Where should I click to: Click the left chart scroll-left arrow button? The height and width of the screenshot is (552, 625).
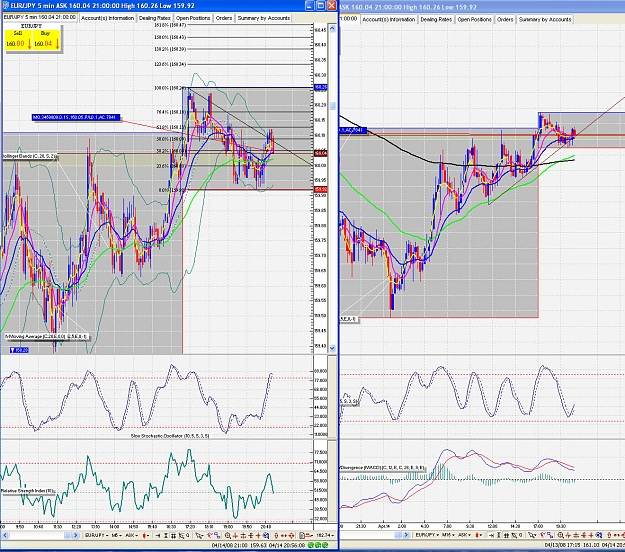pyautogui.click(x=5, y=535)
